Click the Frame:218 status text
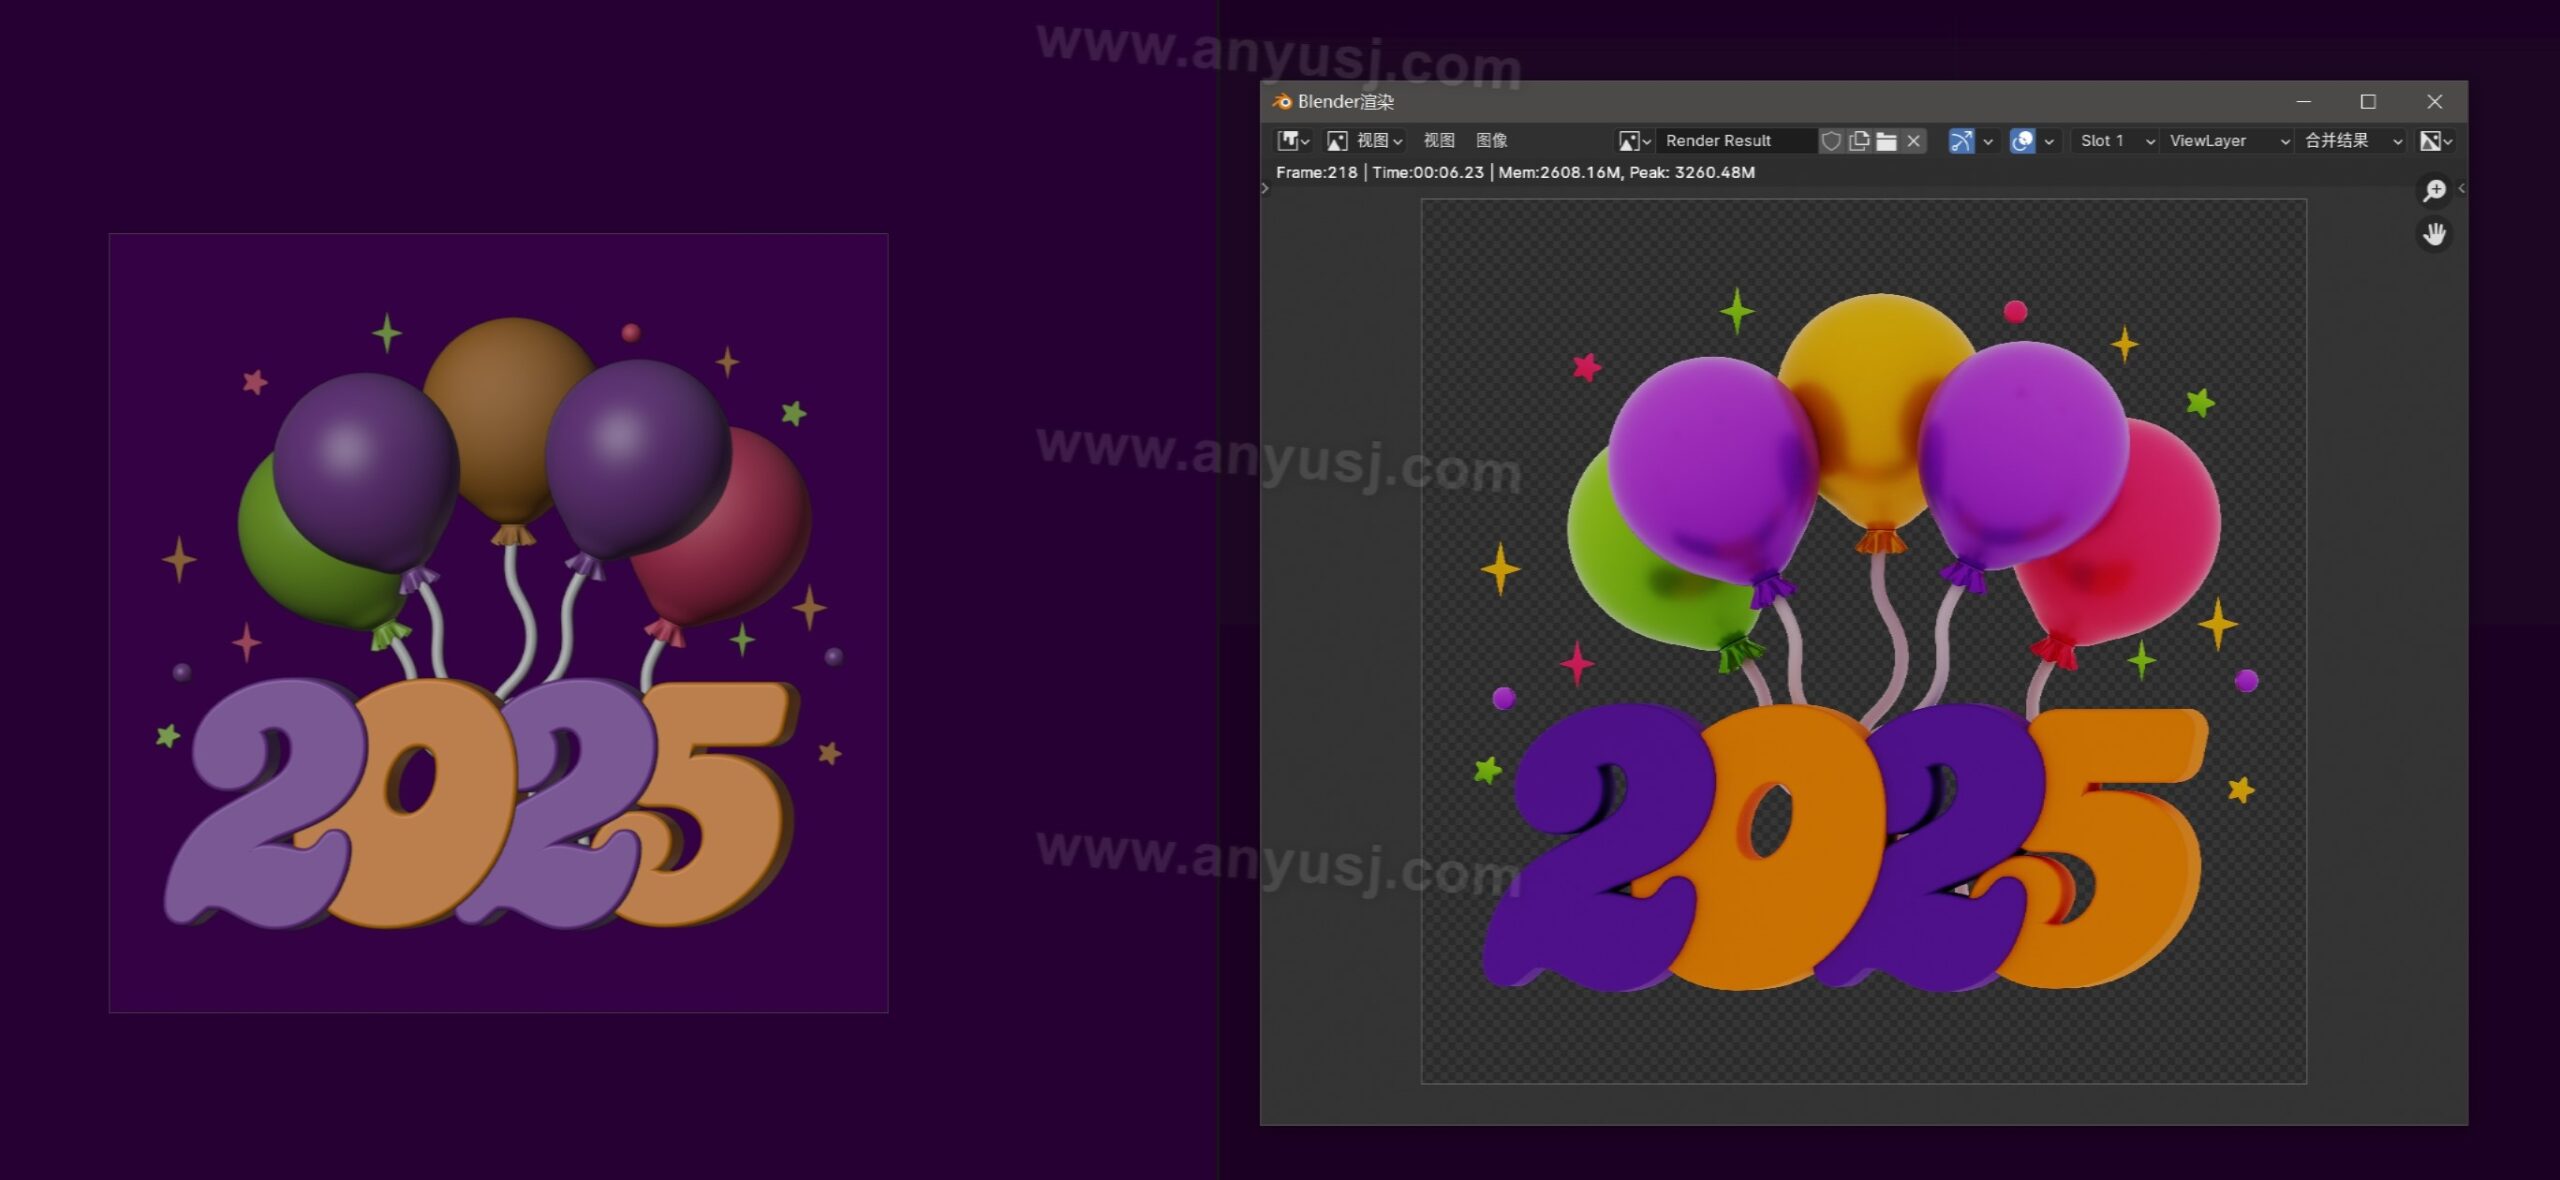Screen dimensions: 2560x1180 [x=1316, y=172]
